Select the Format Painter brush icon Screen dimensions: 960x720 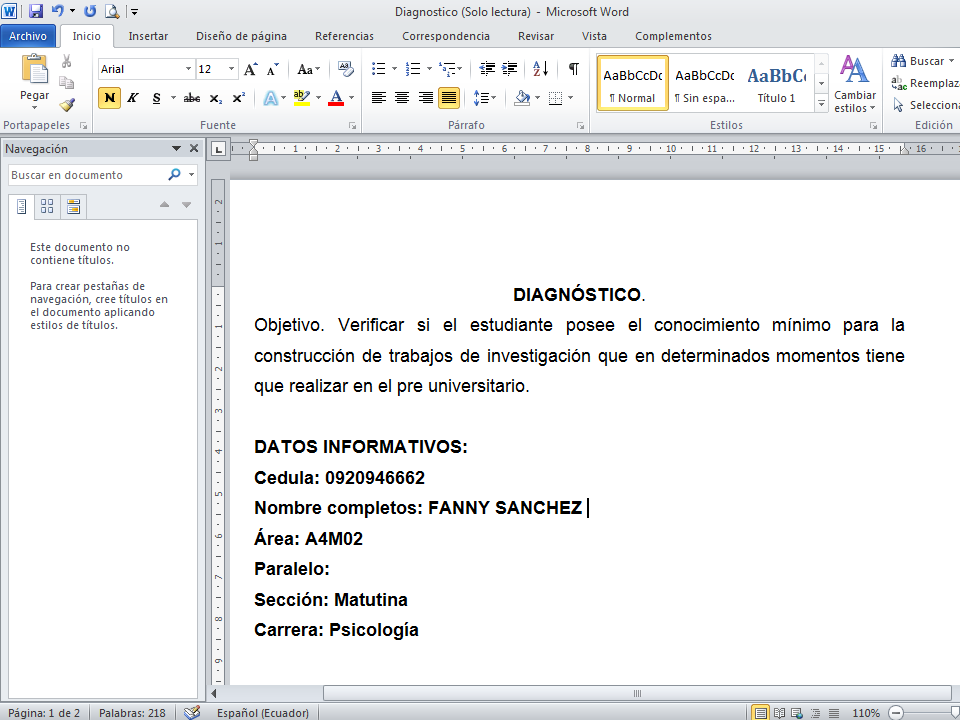point(67,105)
